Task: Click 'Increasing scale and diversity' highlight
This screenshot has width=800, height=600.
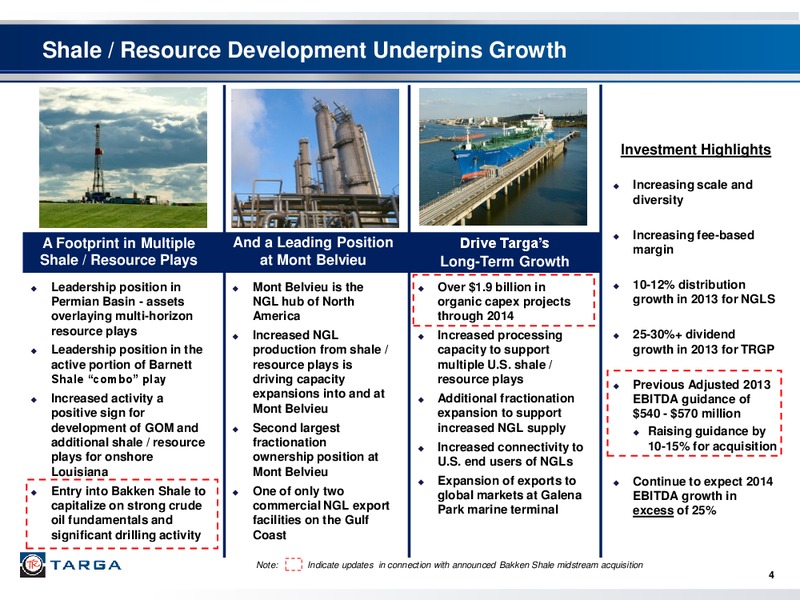Action: (x=692, y=192)
